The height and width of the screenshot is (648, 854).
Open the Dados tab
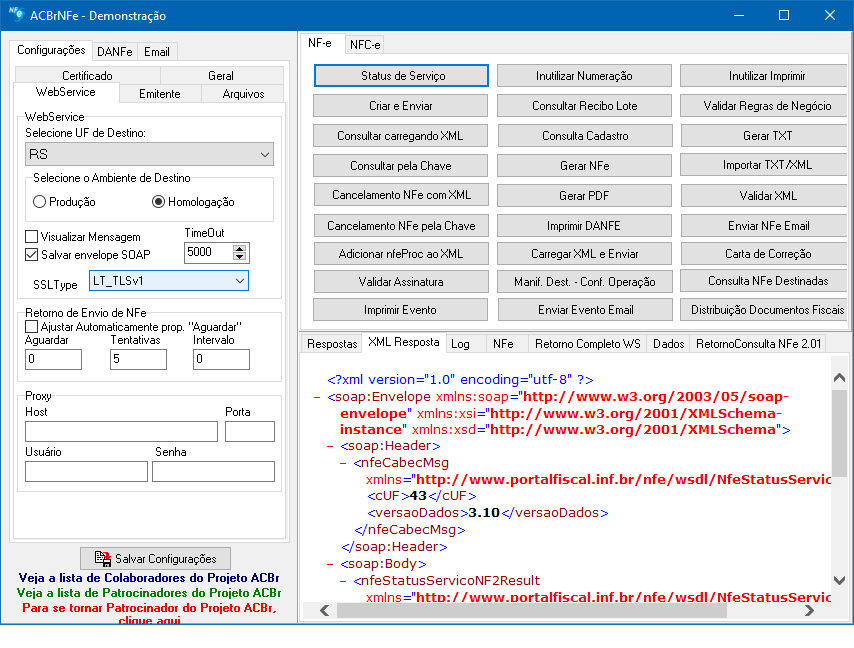click(x=668, y=344)
